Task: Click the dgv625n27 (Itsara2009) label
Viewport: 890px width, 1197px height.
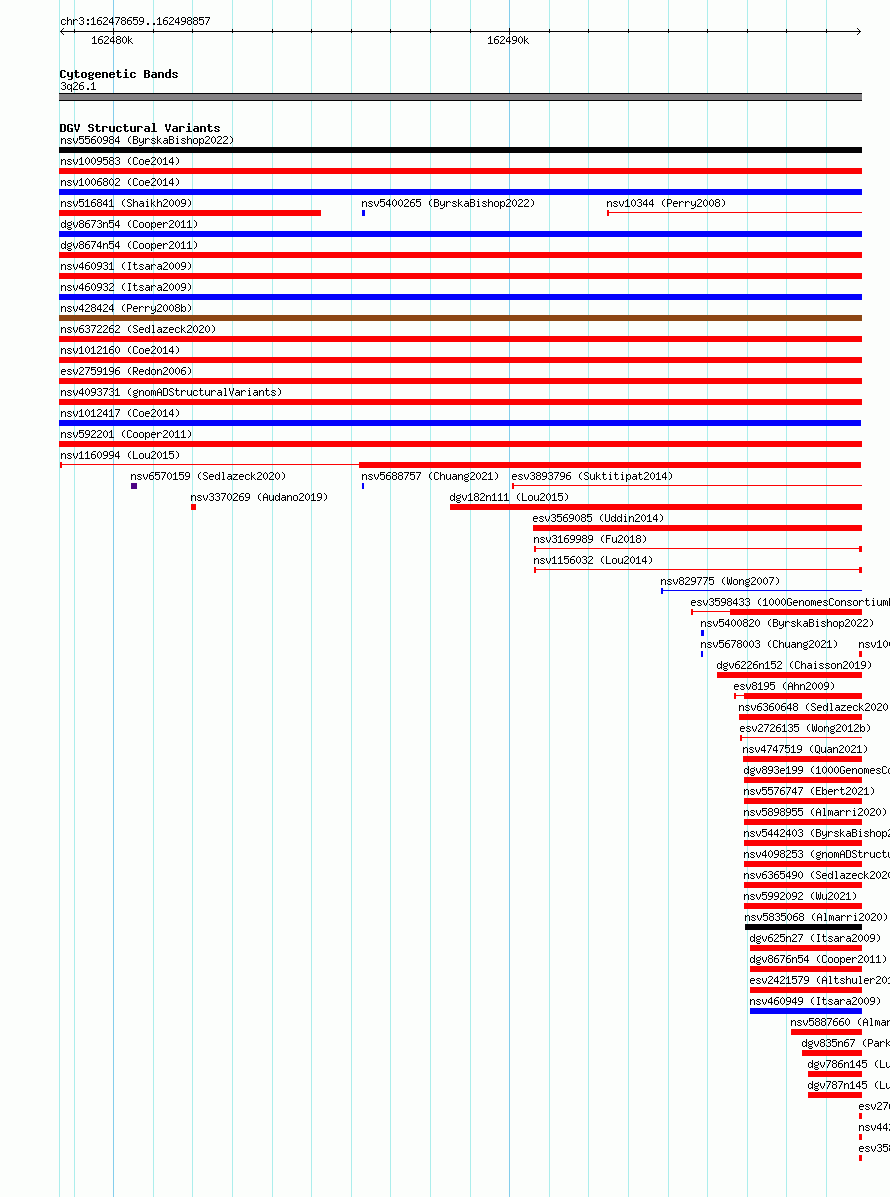Action: tap(815, 938)
